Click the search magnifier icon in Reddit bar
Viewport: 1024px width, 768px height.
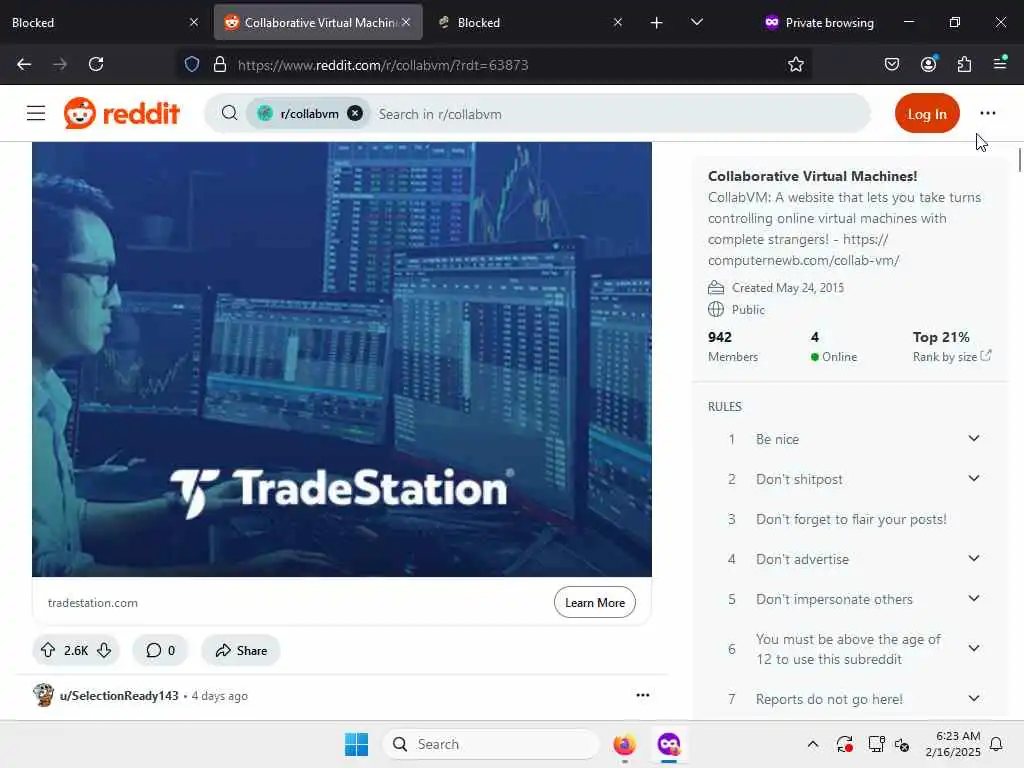[229, 113]
